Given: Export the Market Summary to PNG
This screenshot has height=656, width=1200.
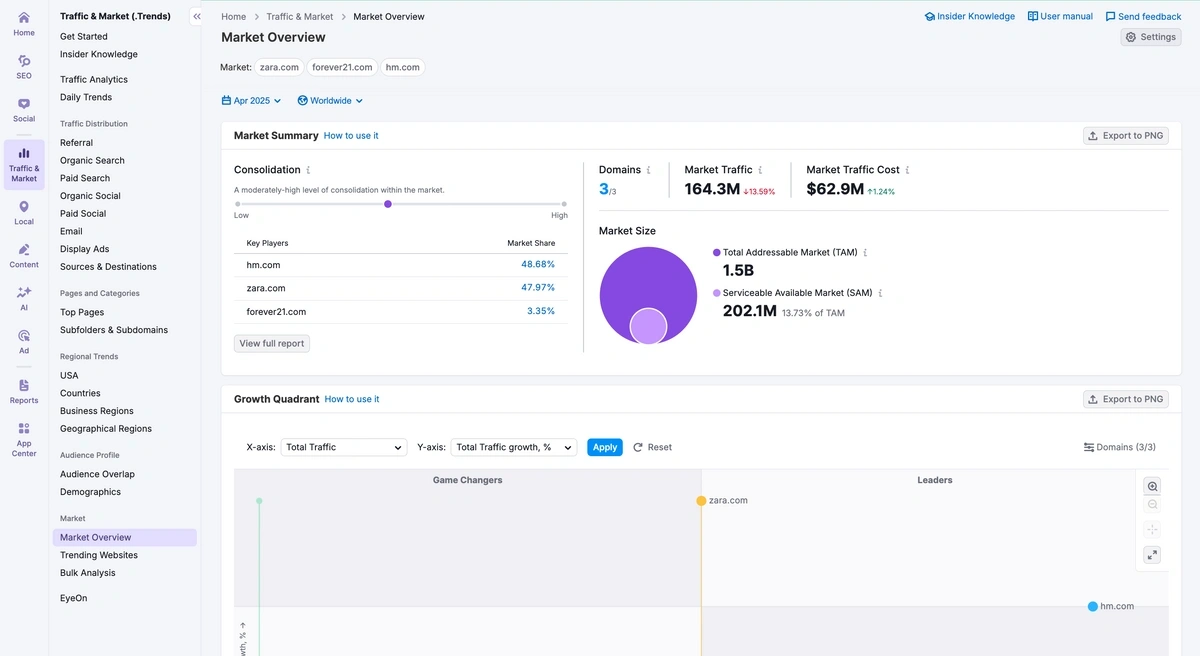Looking at the screenshot, I should click(x=1125, y=135).
